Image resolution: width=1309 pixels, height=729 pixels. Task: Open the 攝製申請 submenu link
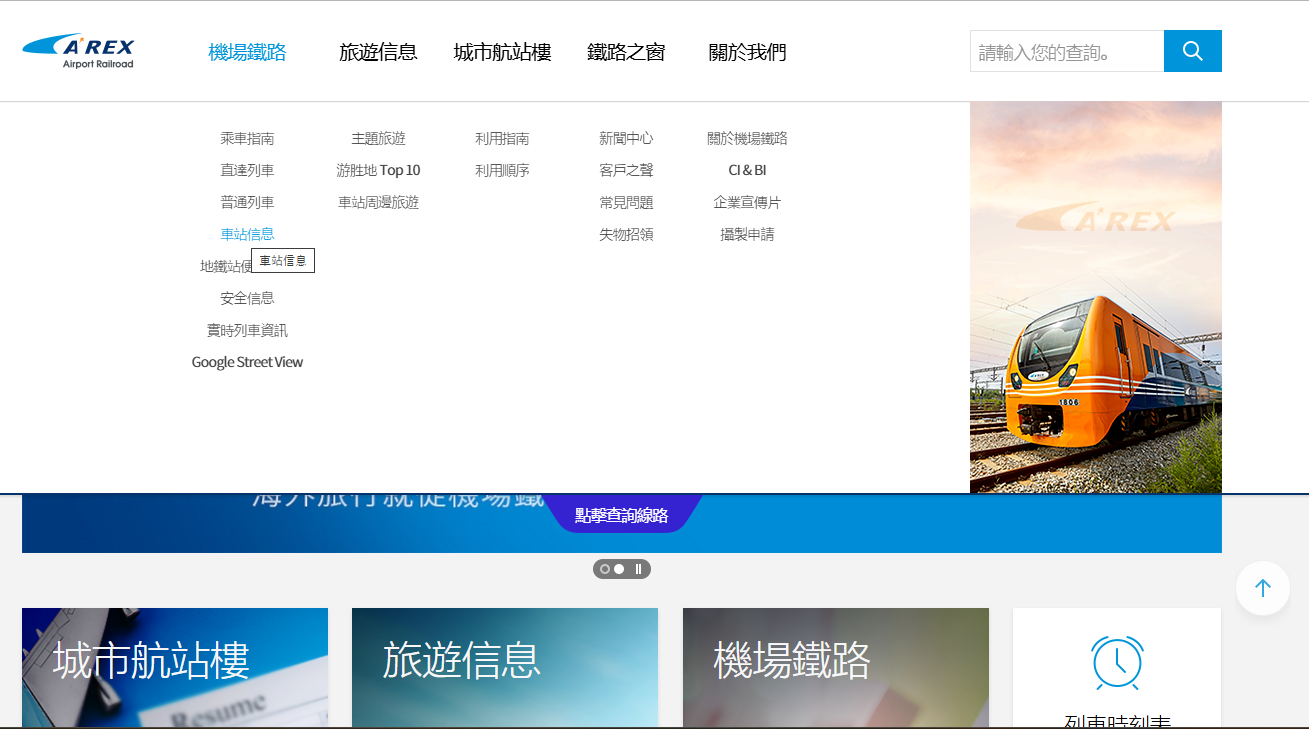(x=747, y=234)
